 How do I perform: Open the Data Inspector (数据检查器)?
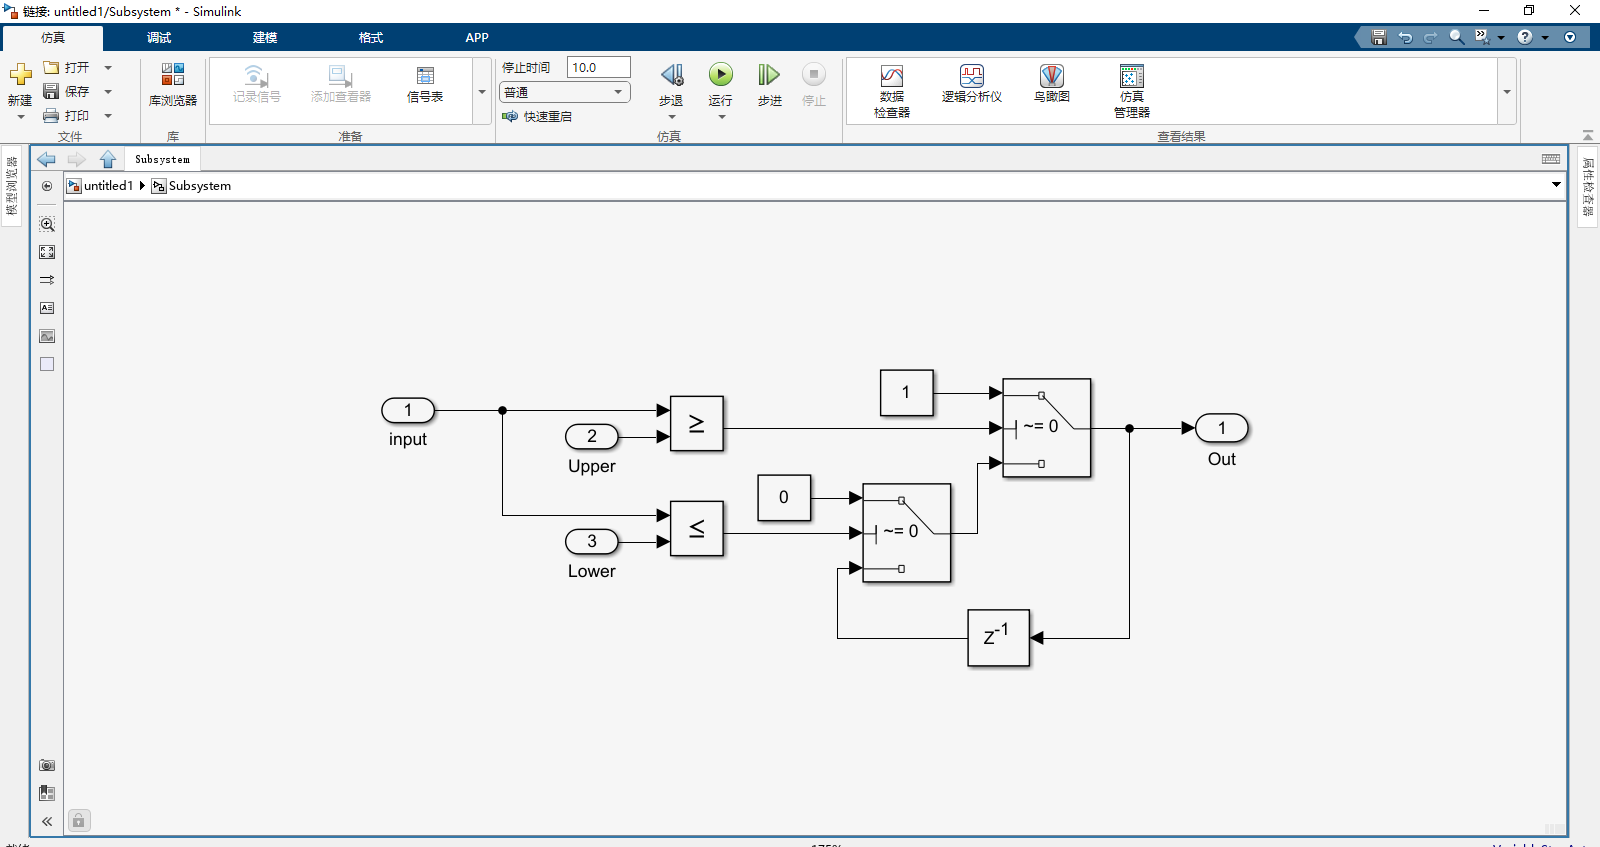892,91
